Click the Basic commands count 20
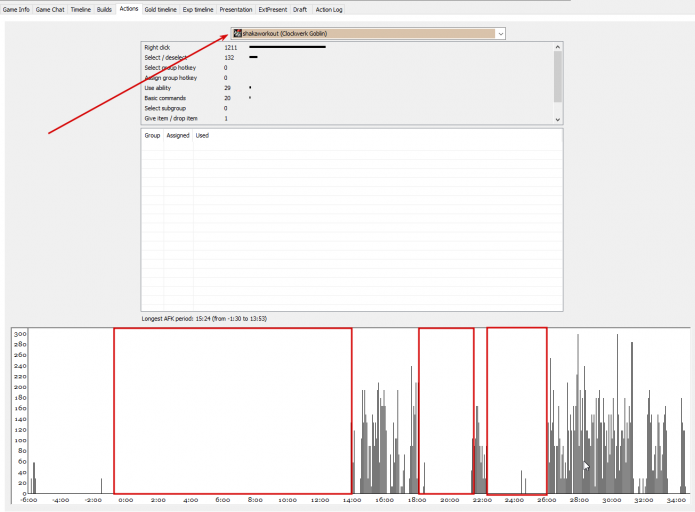The width and height of the screenshot is (695, 512). click(x=227, y=98)
